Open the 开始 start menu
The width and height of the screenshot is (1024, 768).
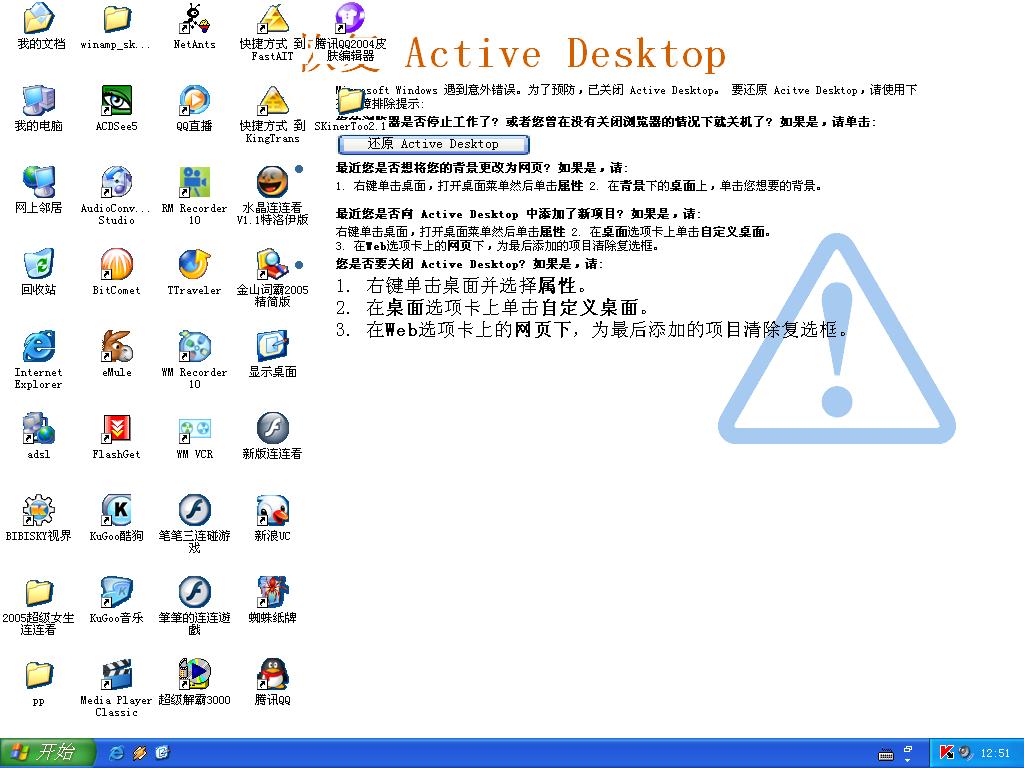point(48,752)
